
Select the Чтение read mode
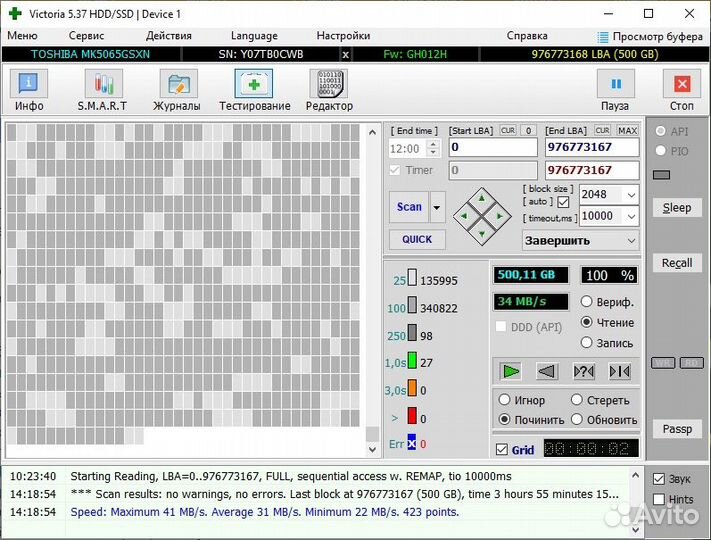tap(586, 322)
